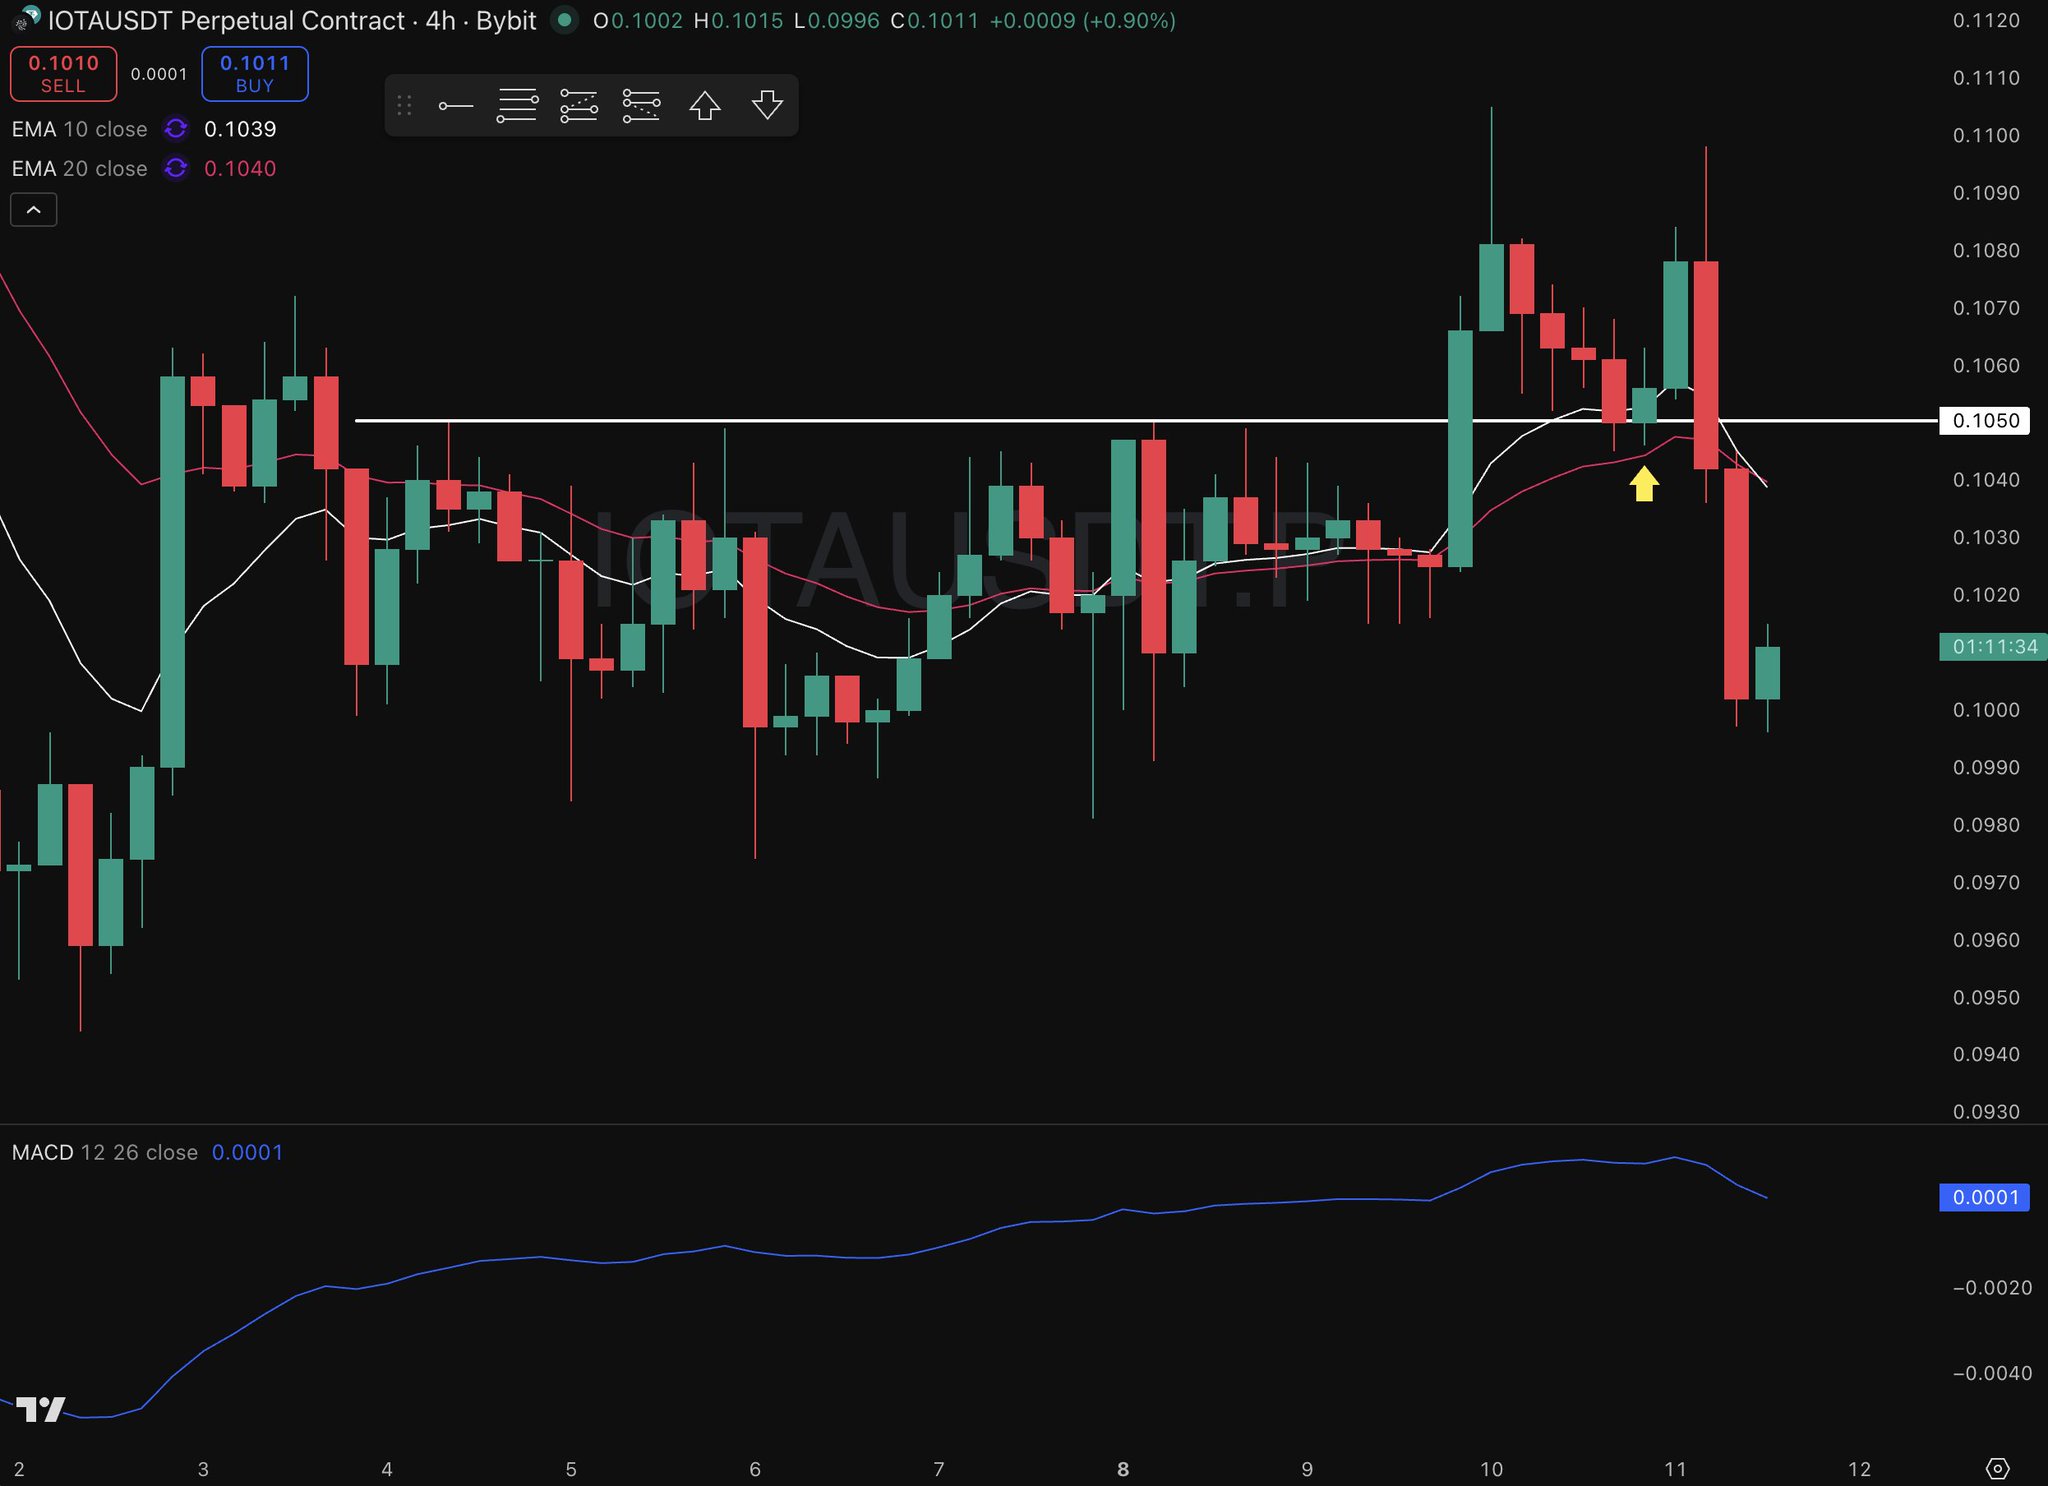2048x1486 pixels.
Task: Open chart settings gear icon
Action: tap(1997, 1468)
